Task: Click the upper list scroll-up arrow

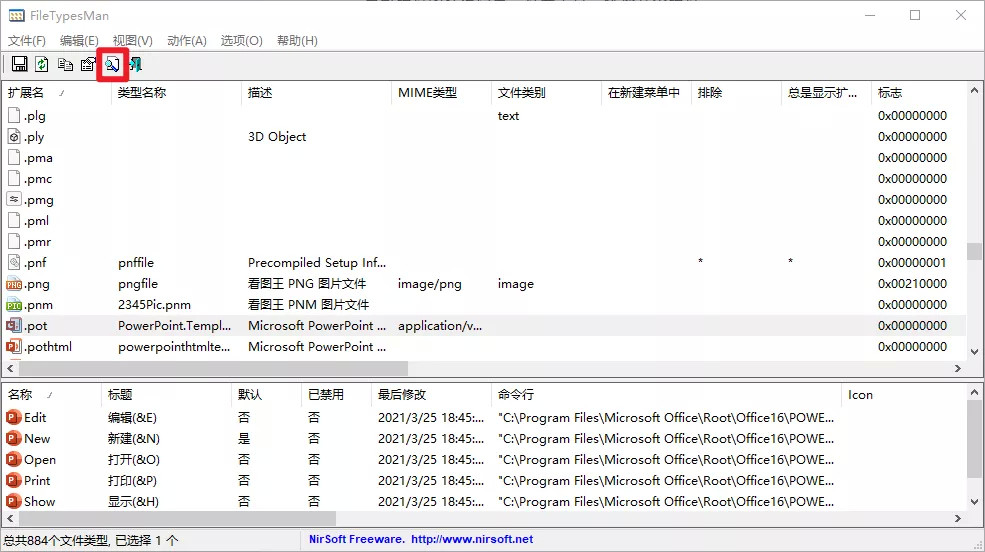Action: 974,90
